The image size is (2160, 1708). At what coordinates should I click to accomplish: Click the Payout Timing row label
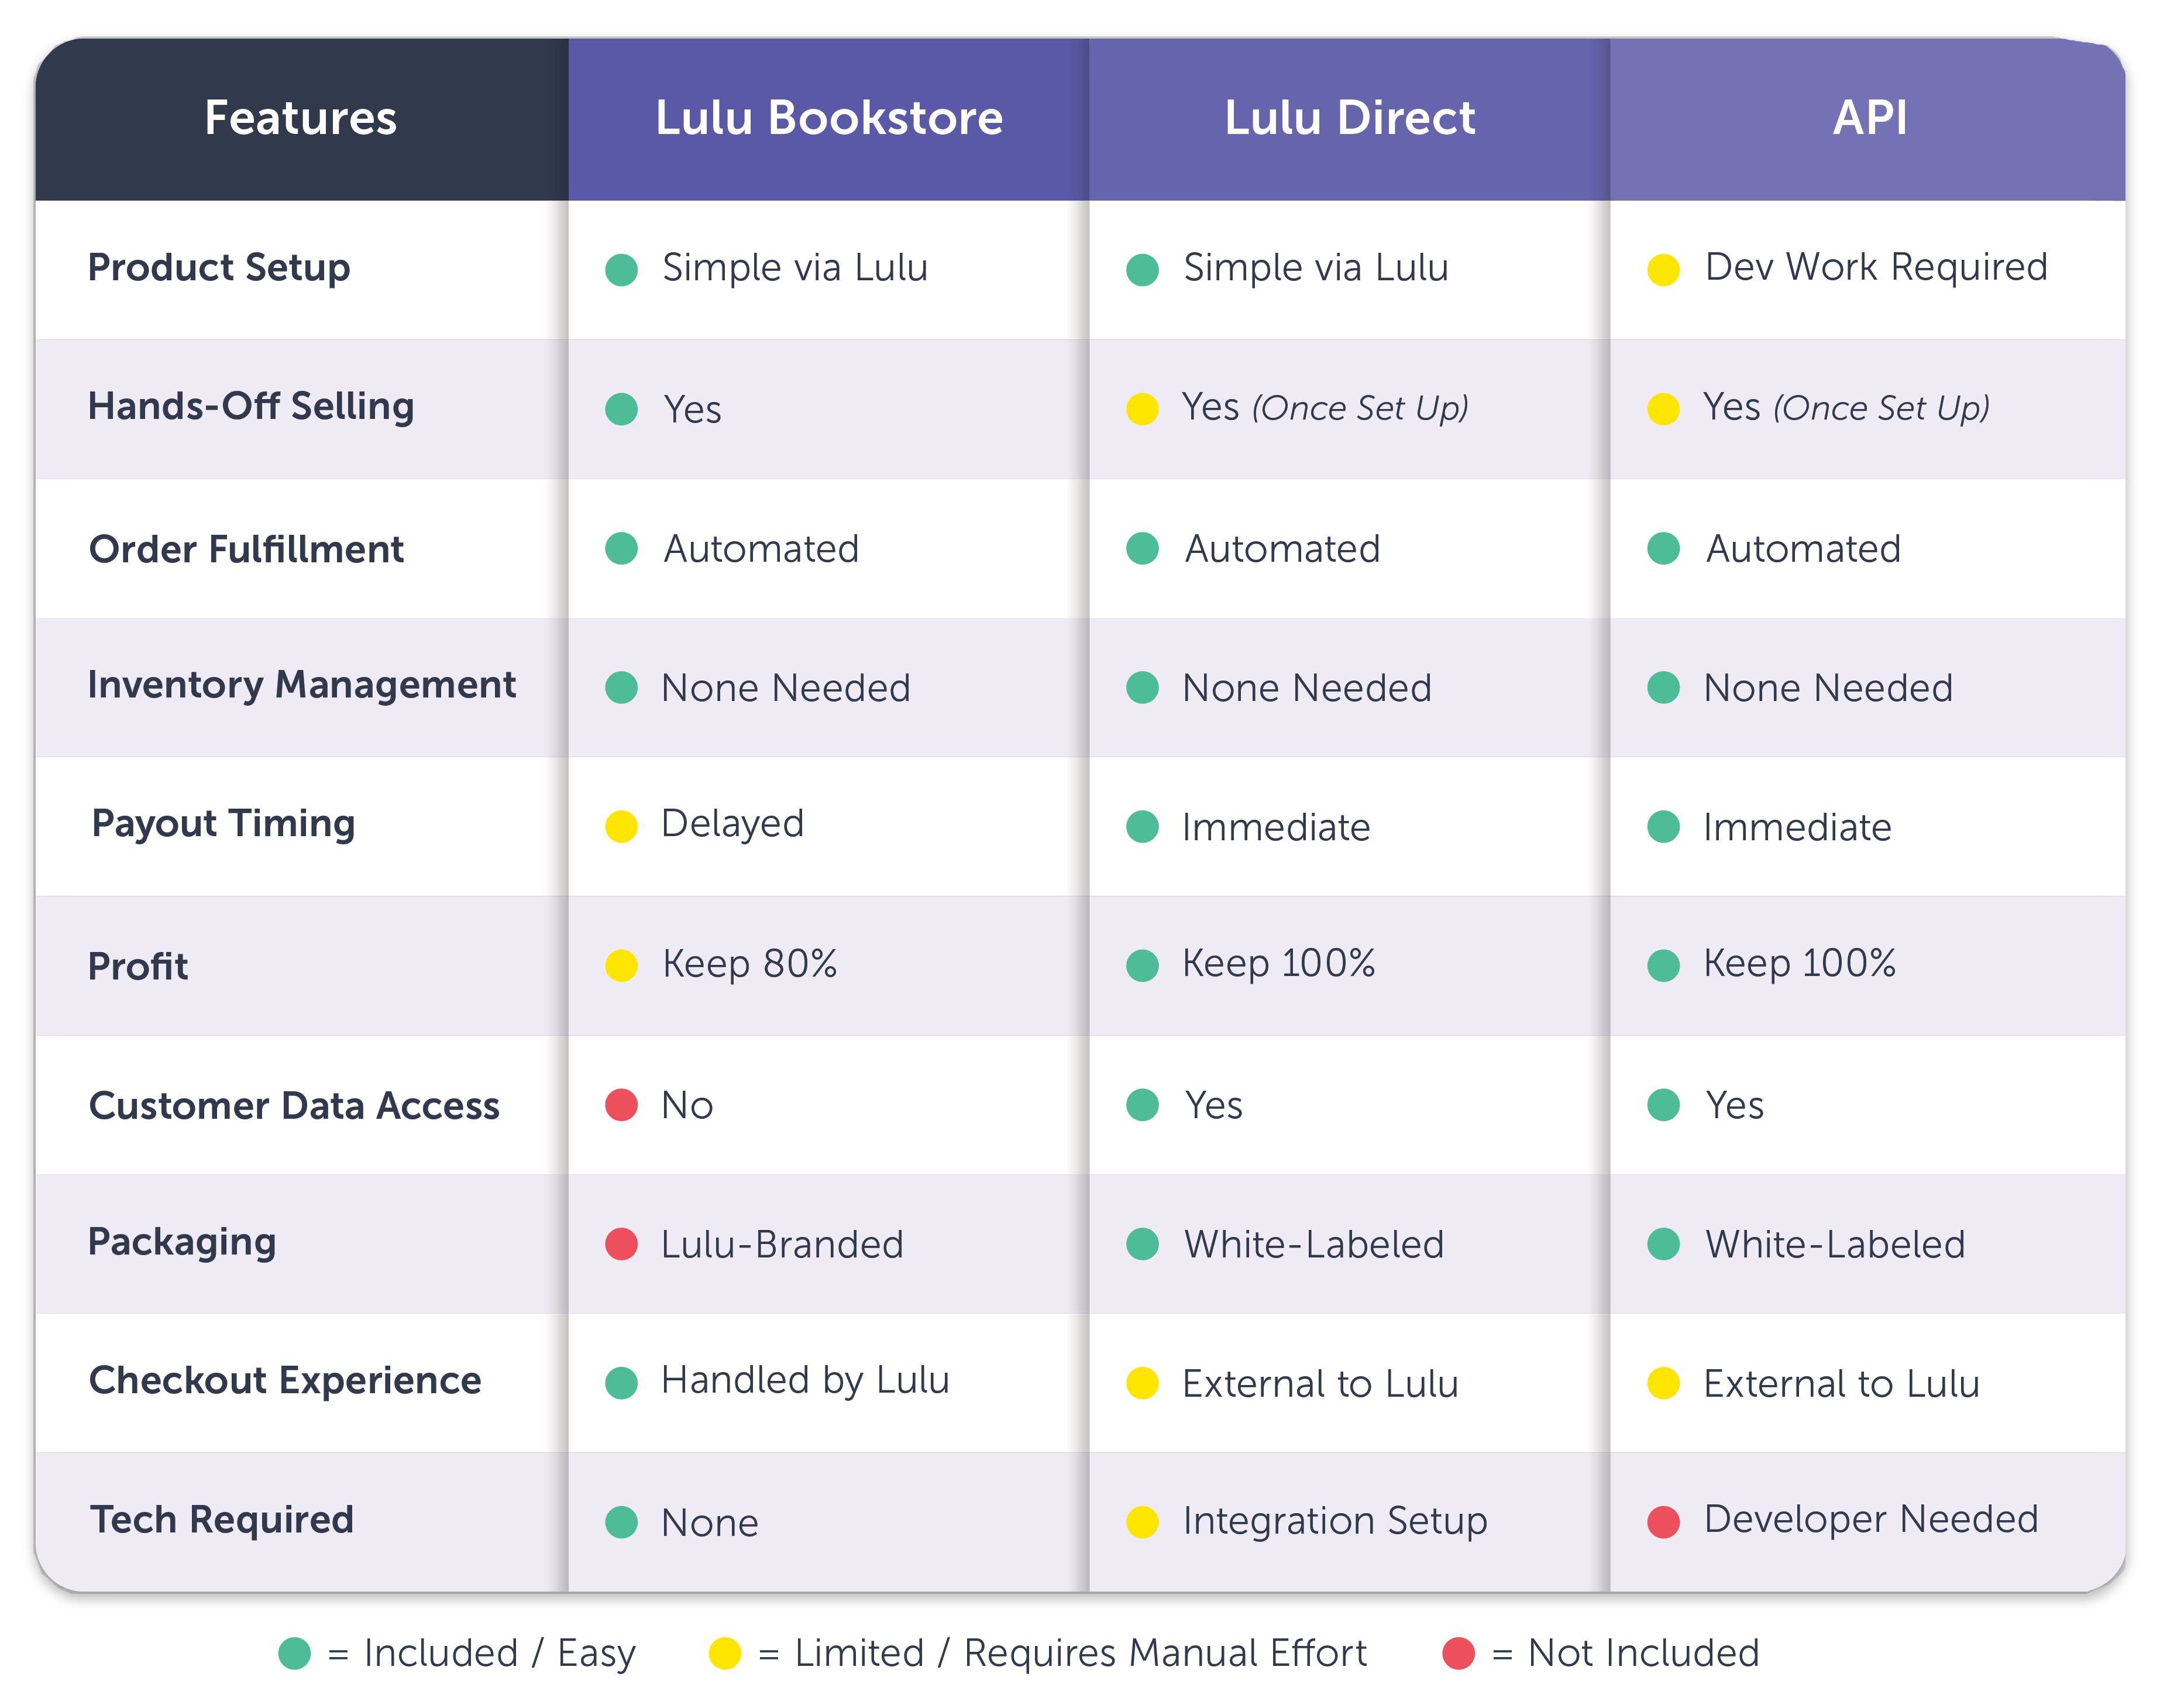(223, 824)
